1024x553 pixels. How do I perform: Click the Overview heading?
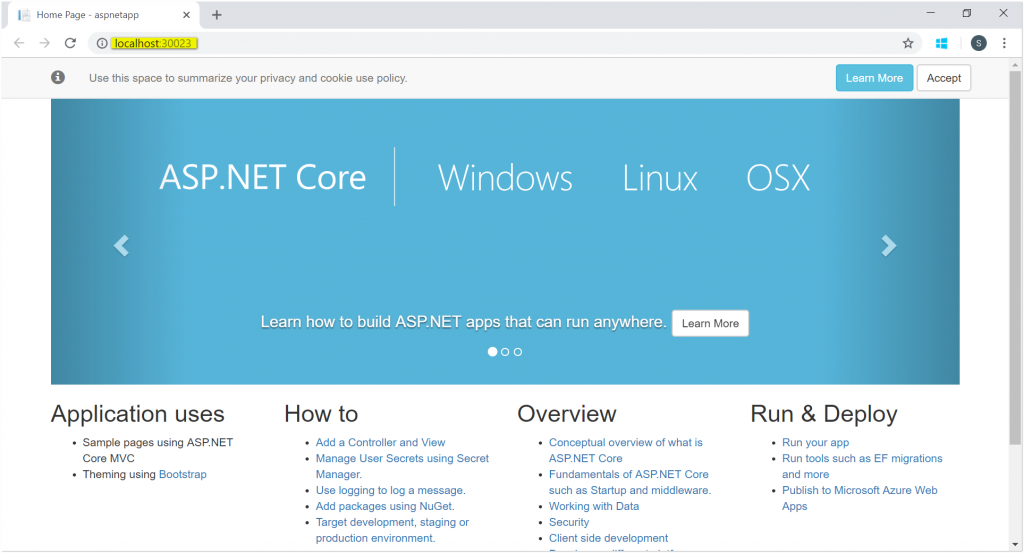567,414
